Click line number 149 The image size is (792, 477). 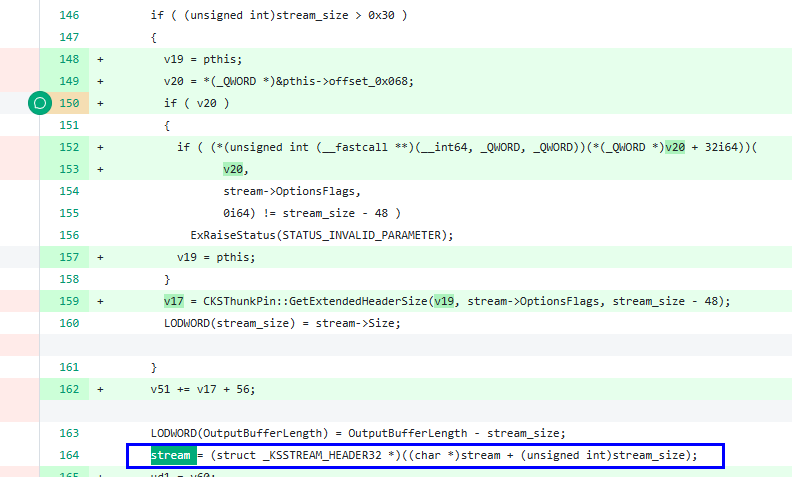[x=69, y=81]
